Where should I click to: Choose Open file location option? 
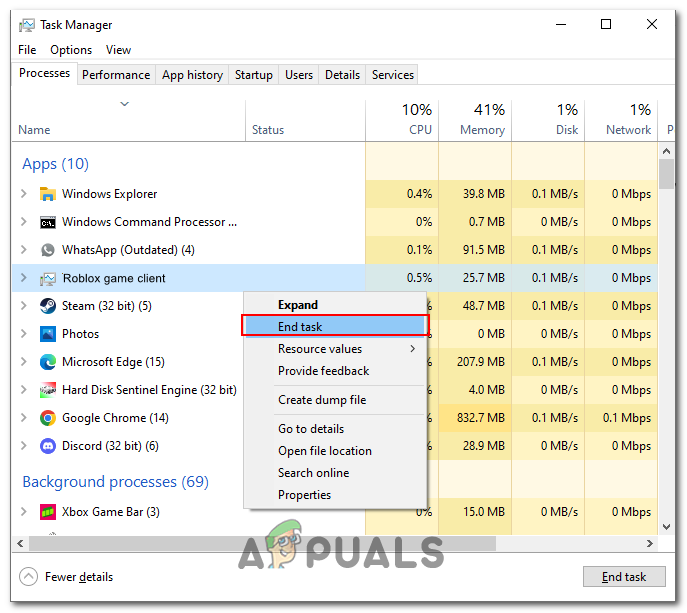(335, 451)
